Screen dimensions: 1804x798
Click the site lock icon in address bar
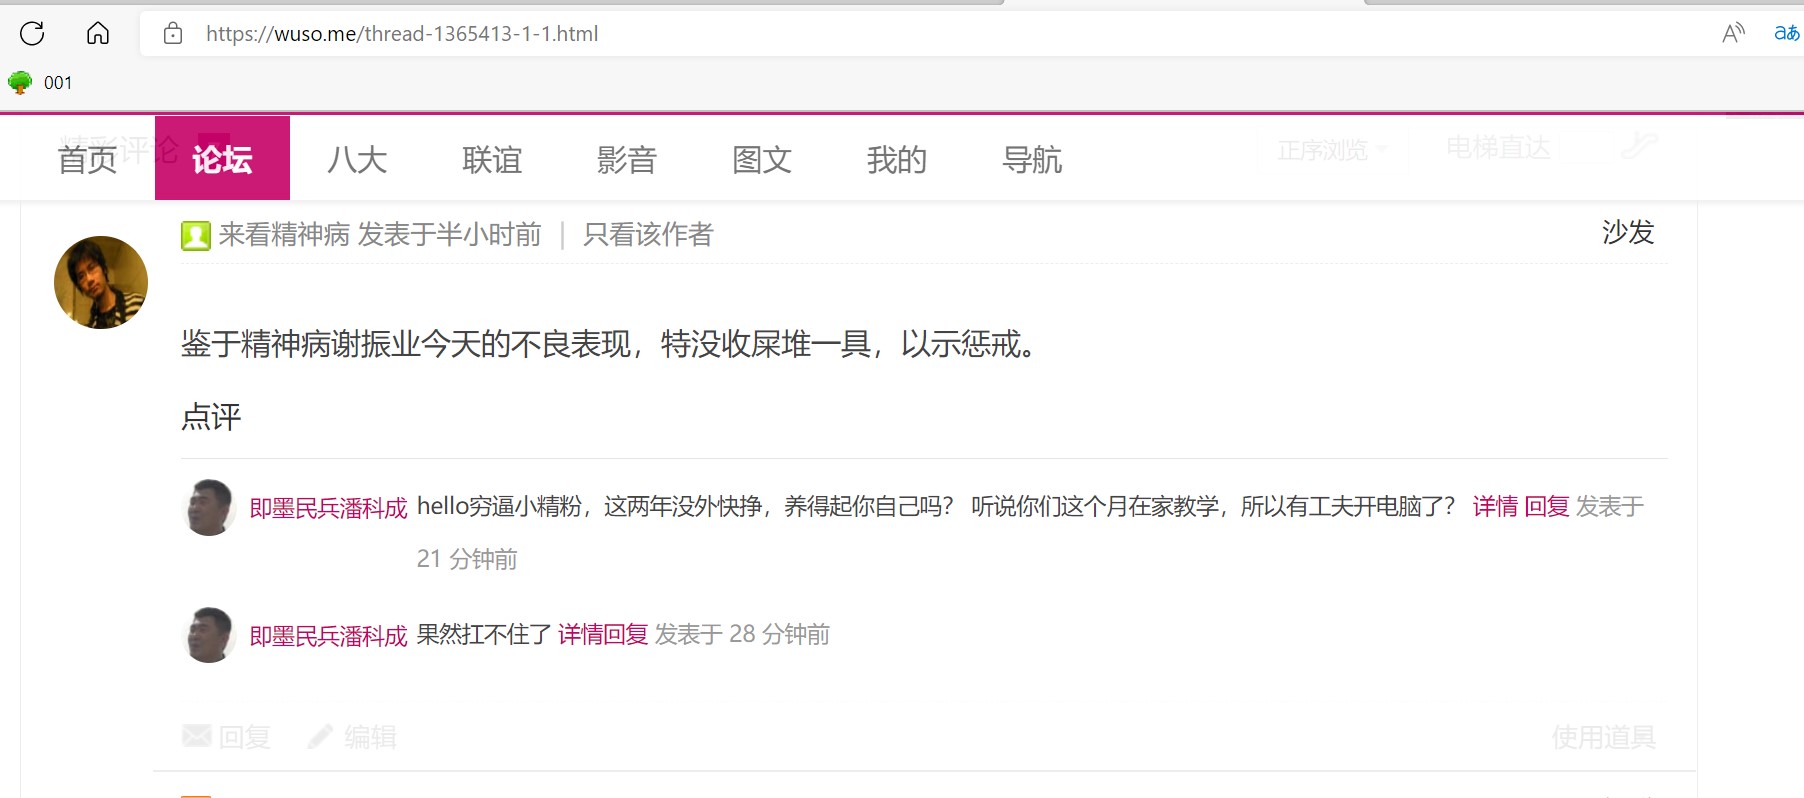pos(173,34)
